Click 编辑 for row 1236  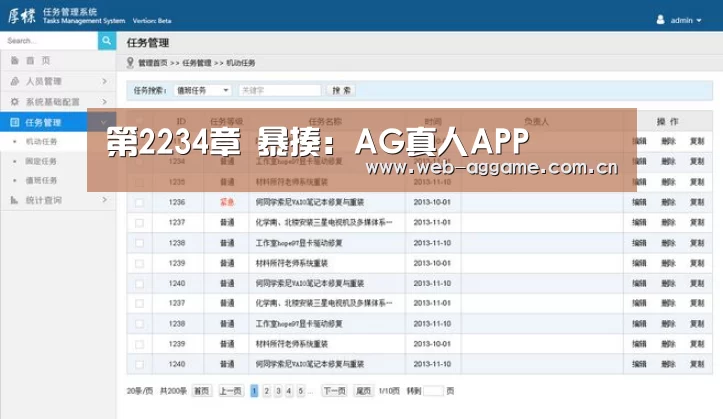click(639, 202)
